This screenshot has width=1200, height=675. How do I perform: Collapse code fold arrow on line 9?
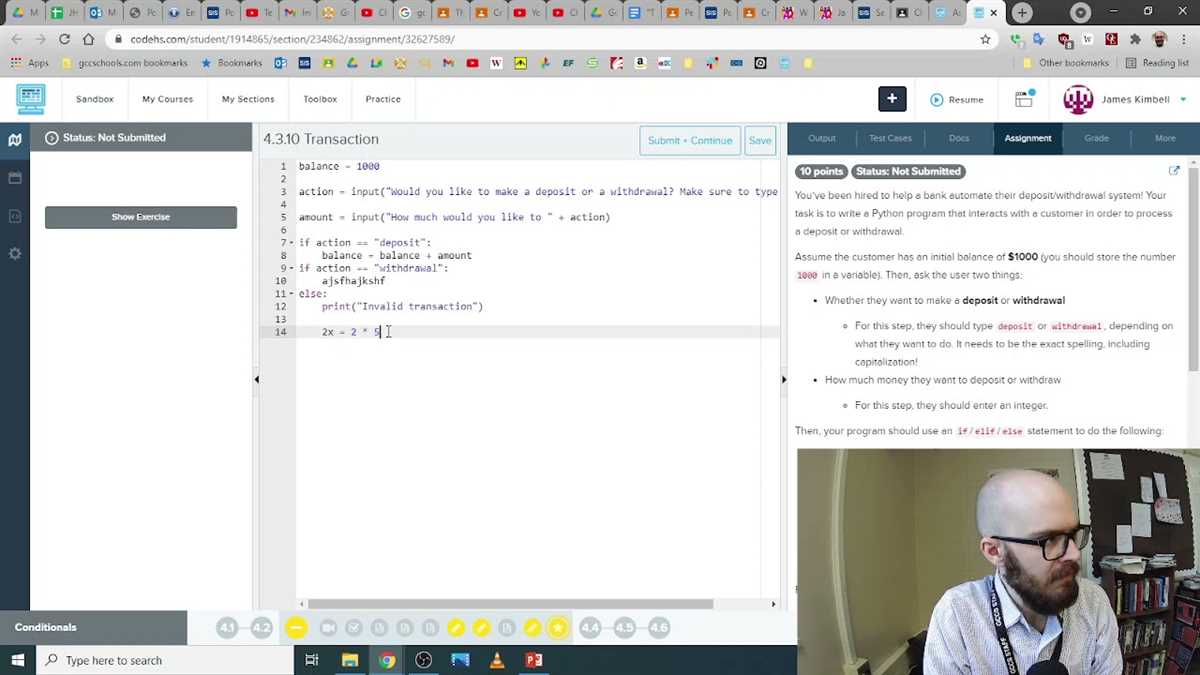pyautogui.click(x=291, y=269)
